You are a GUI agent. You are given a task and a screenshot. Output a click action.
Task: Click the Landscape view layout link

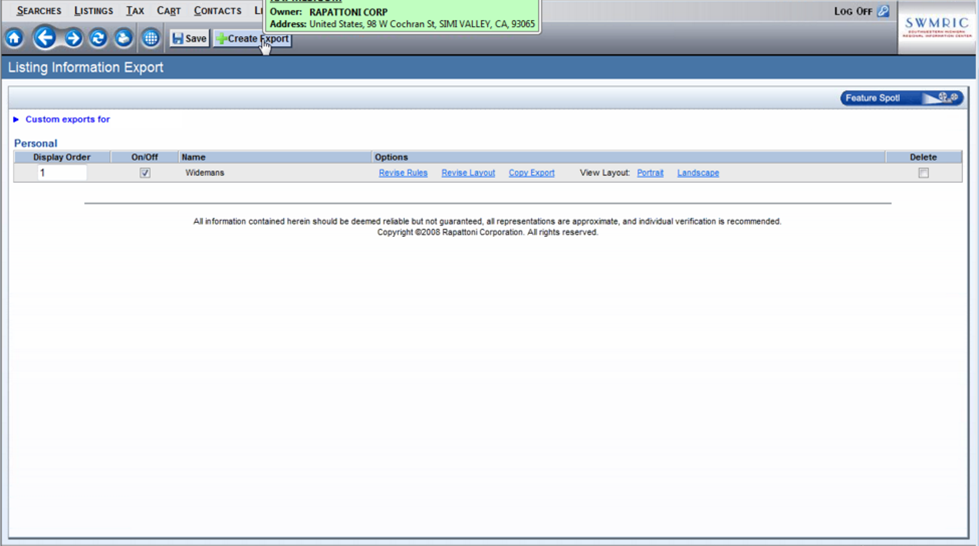[697, 173]
